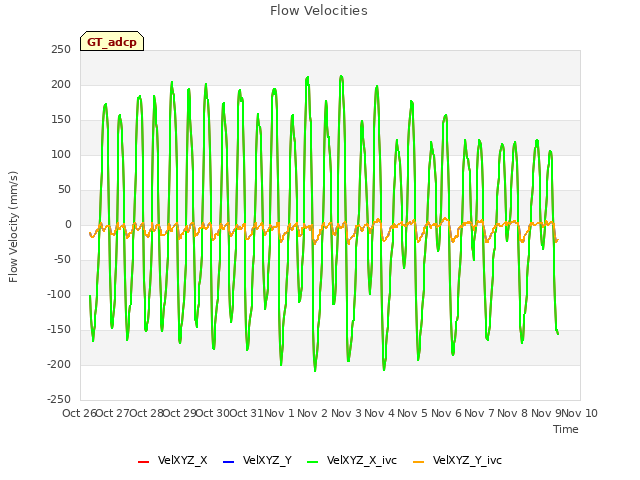Click the Nov 7 x-axis date label

(x=479, y=413)
